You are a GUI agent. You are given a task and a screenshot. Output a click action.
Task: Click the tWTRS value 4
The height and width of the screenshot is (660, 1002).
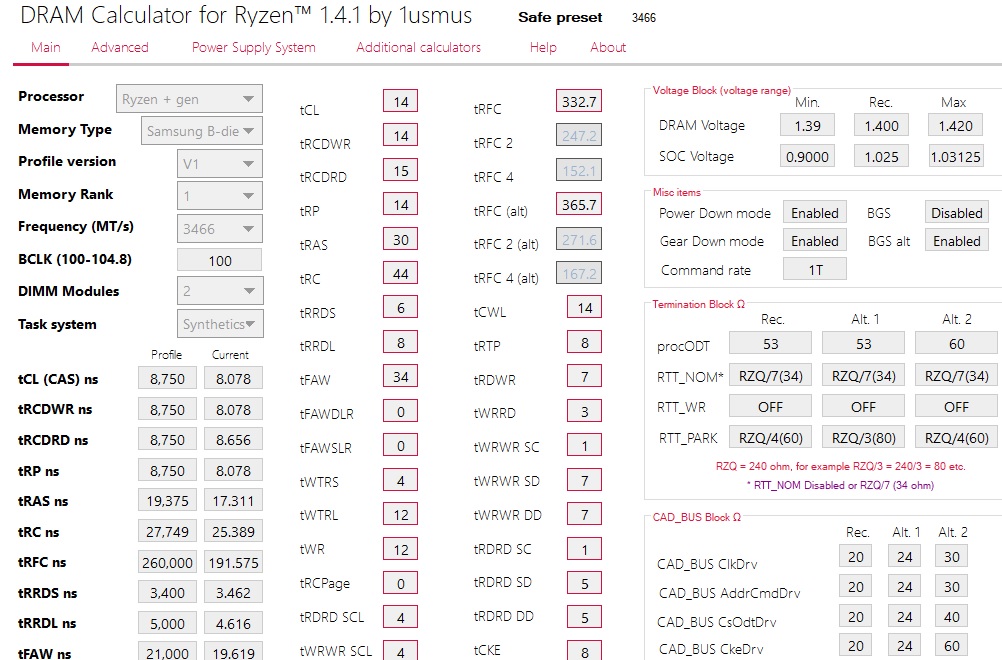pos(401,480)
